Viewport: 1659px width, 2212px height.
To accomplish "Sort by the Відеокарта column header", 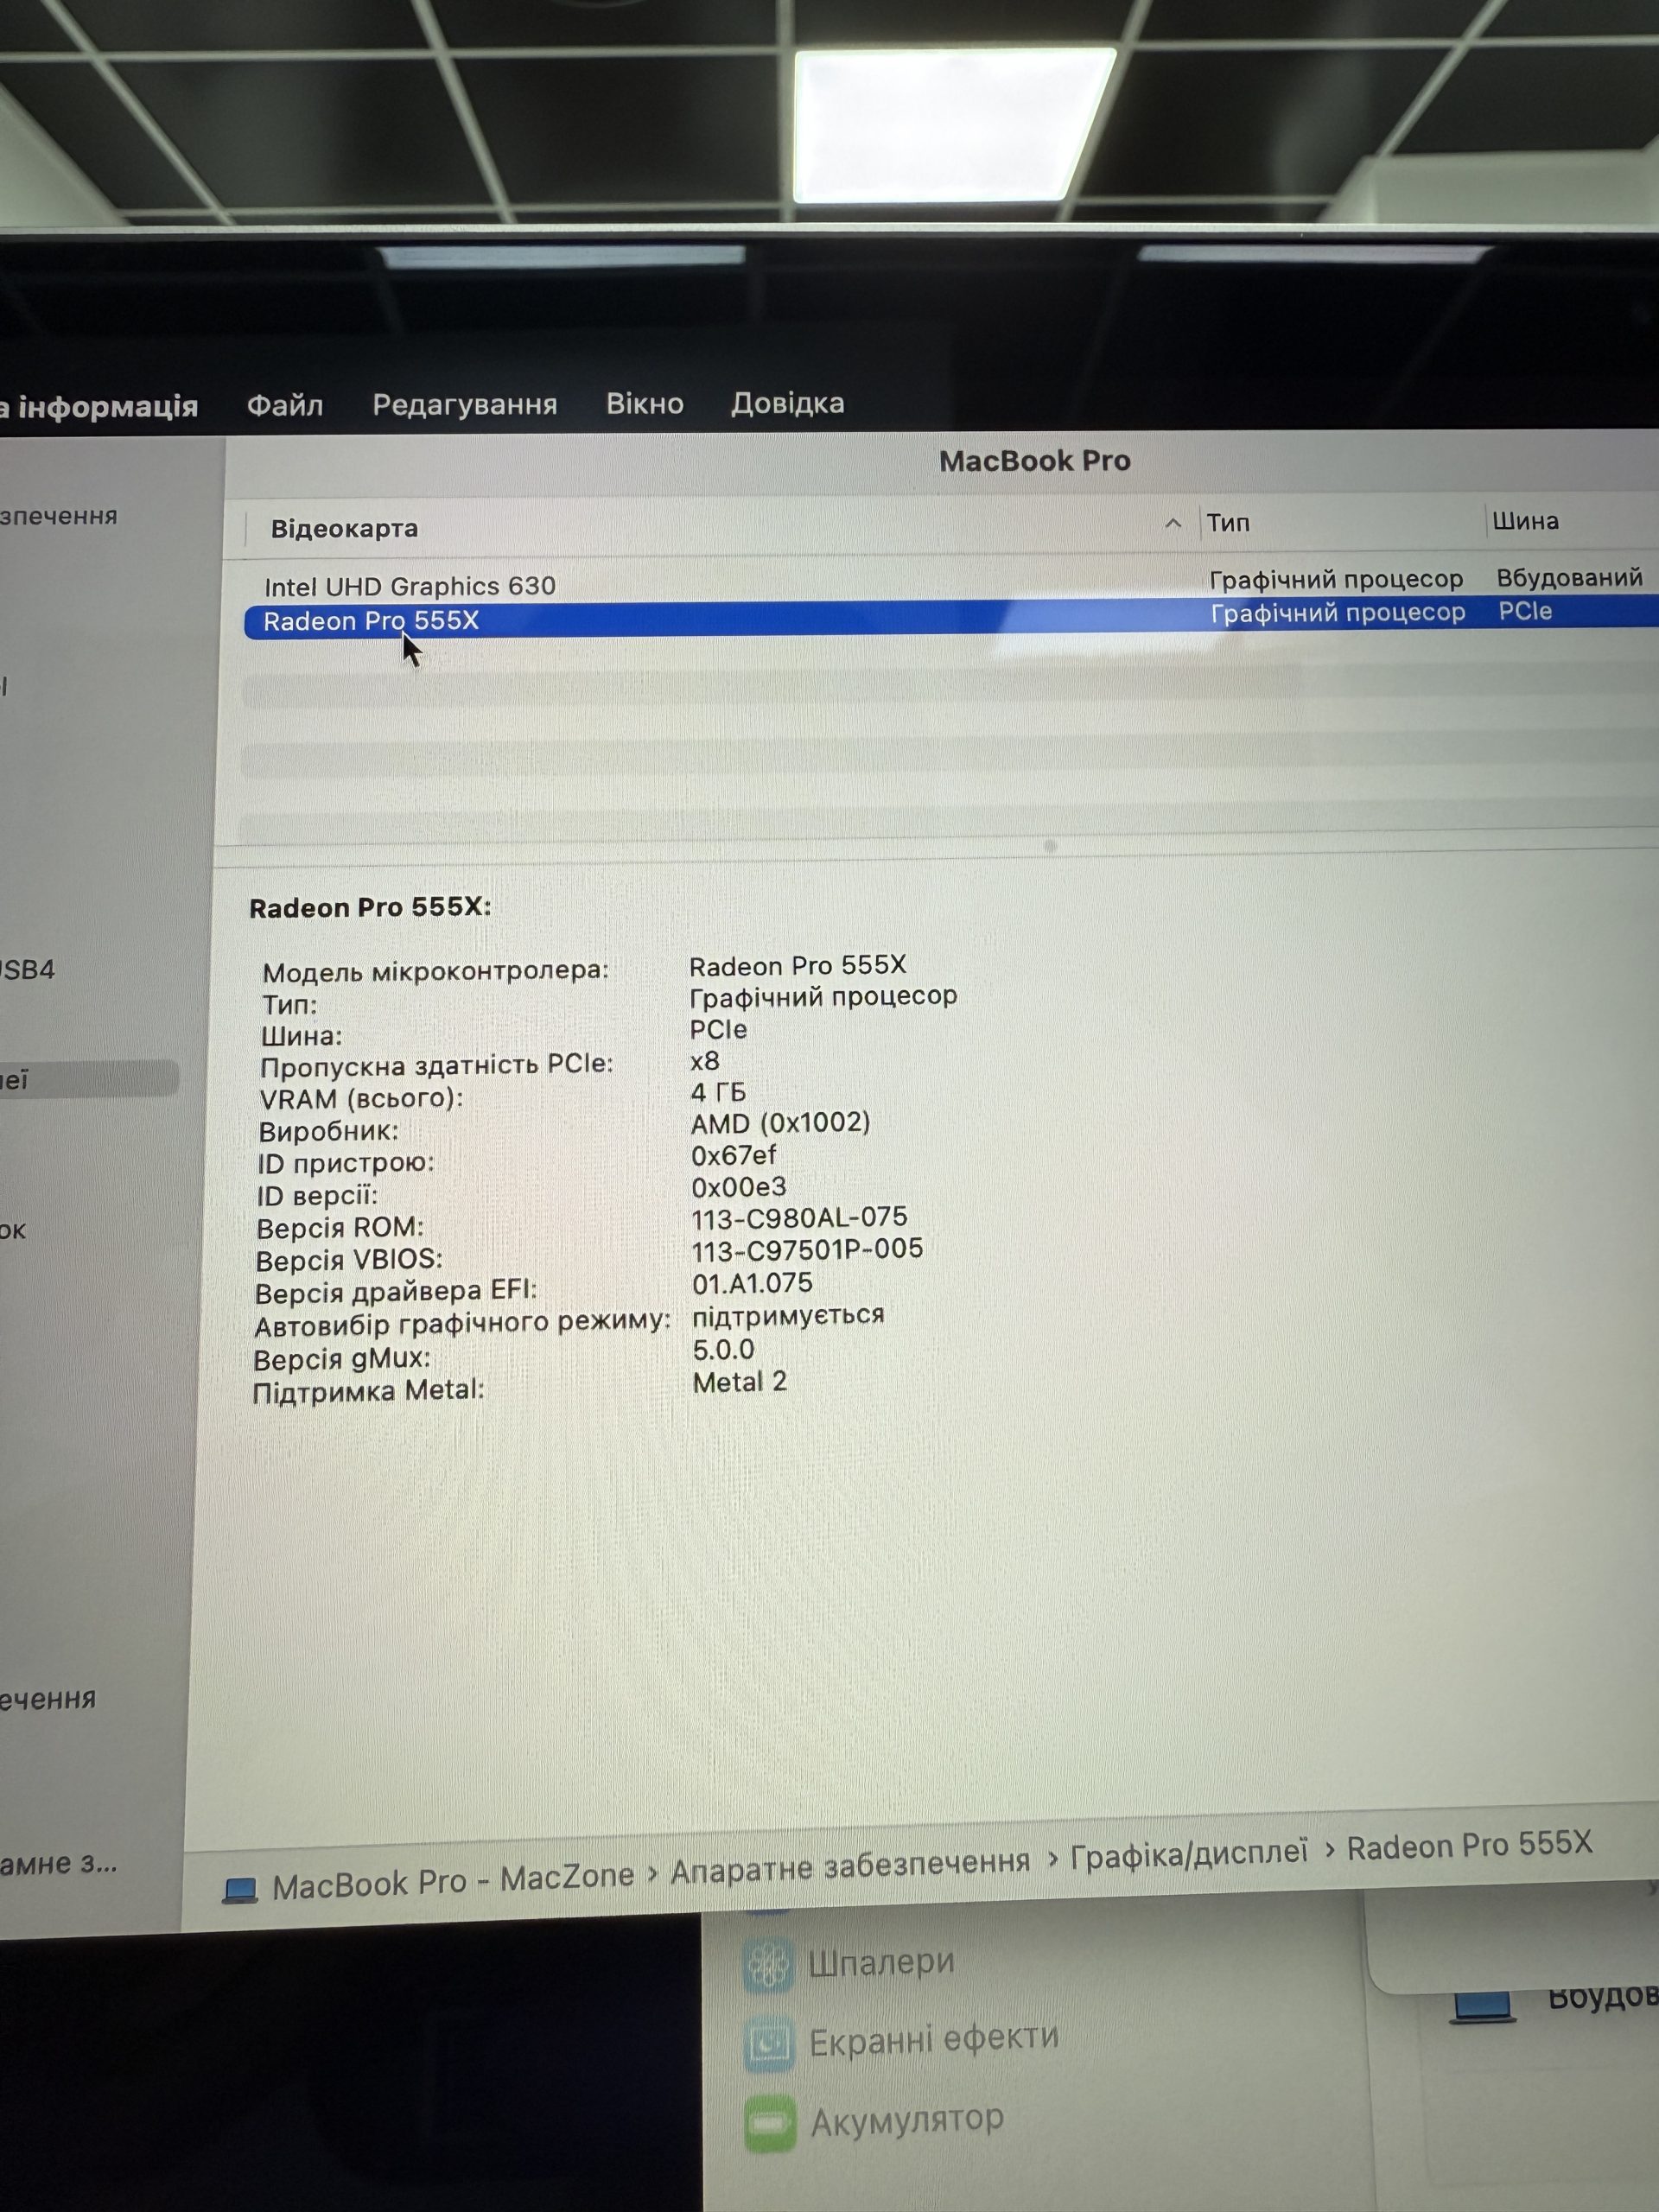I will pyautogui.click(x=344, y=528).
